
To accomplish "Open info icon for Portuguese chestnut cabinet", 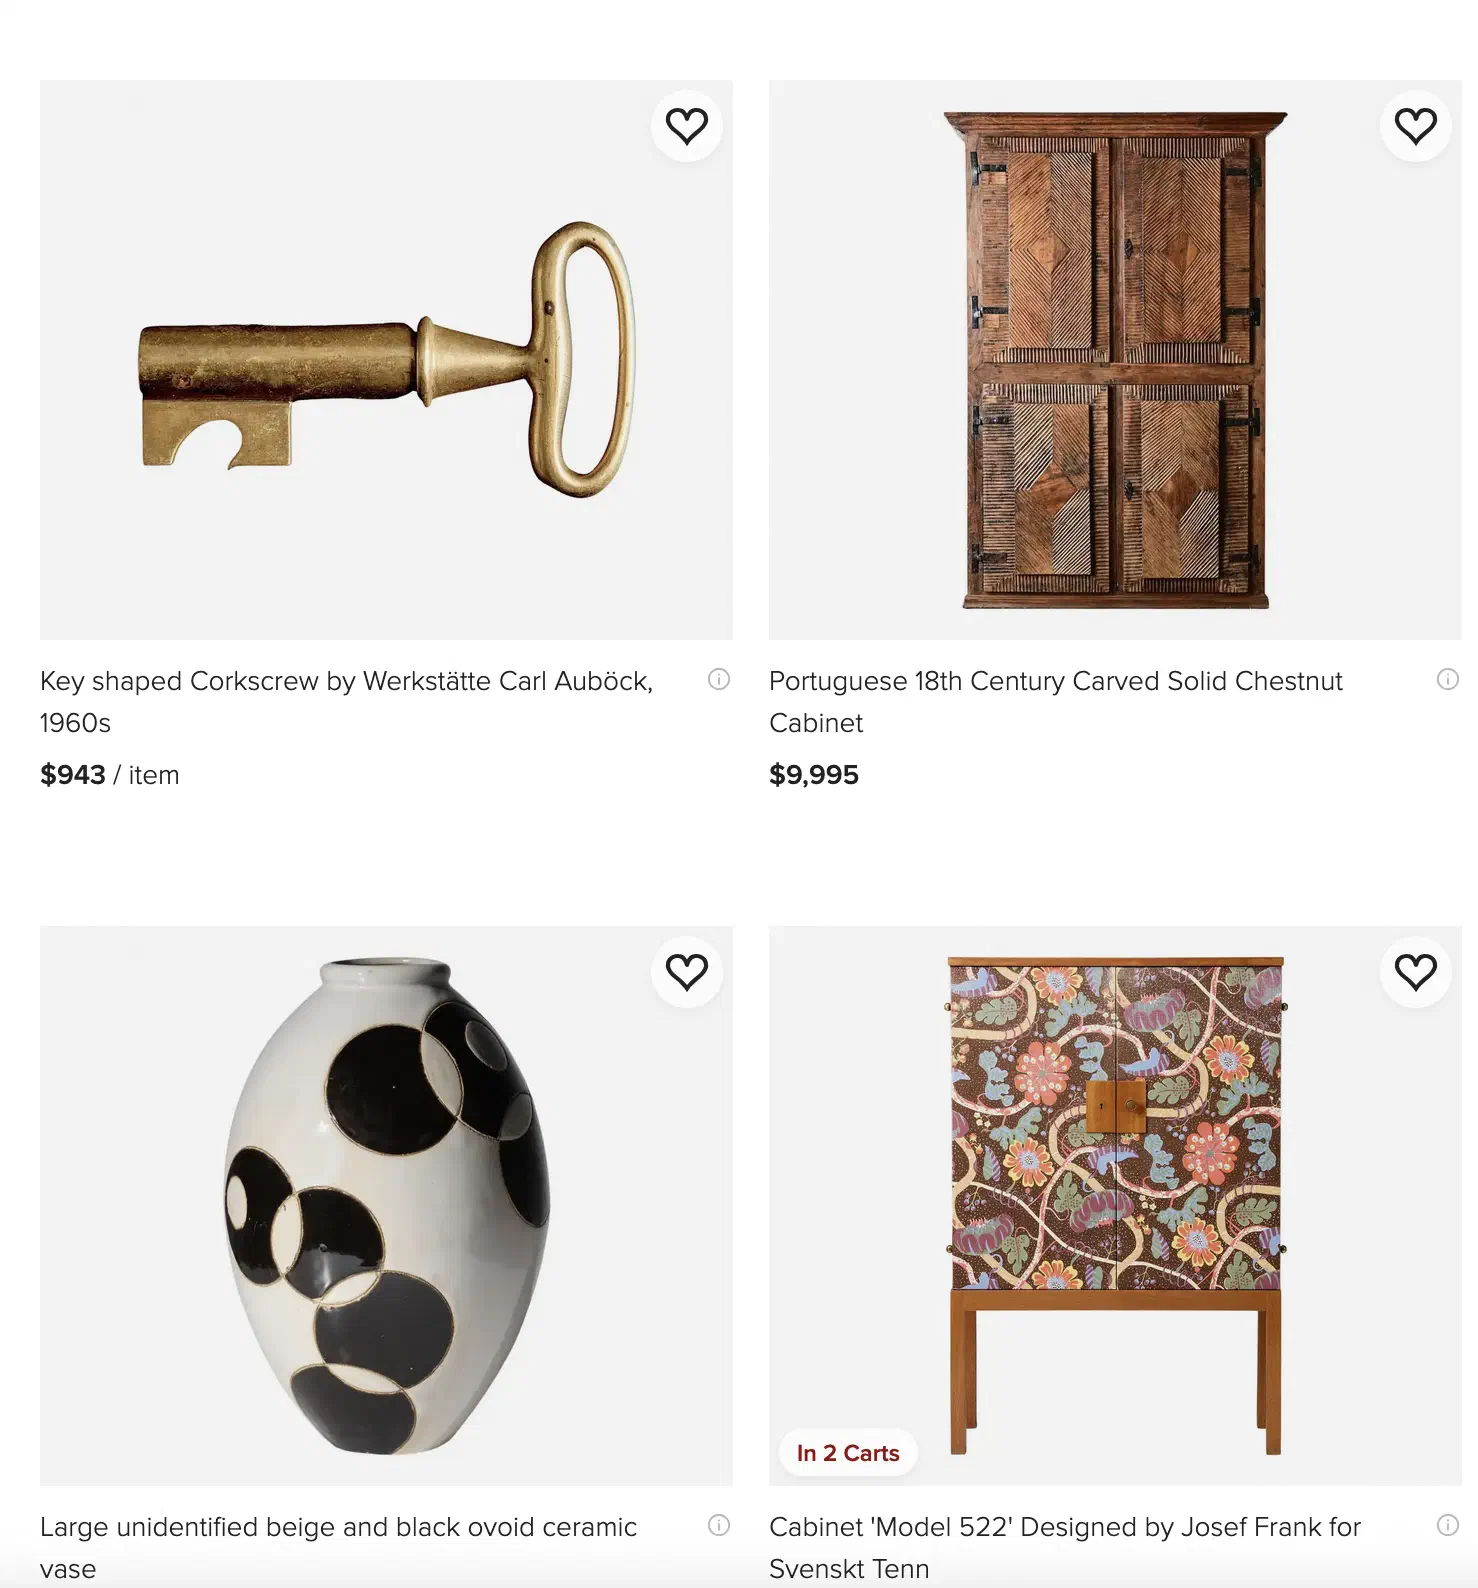I will click(1447, 679).
